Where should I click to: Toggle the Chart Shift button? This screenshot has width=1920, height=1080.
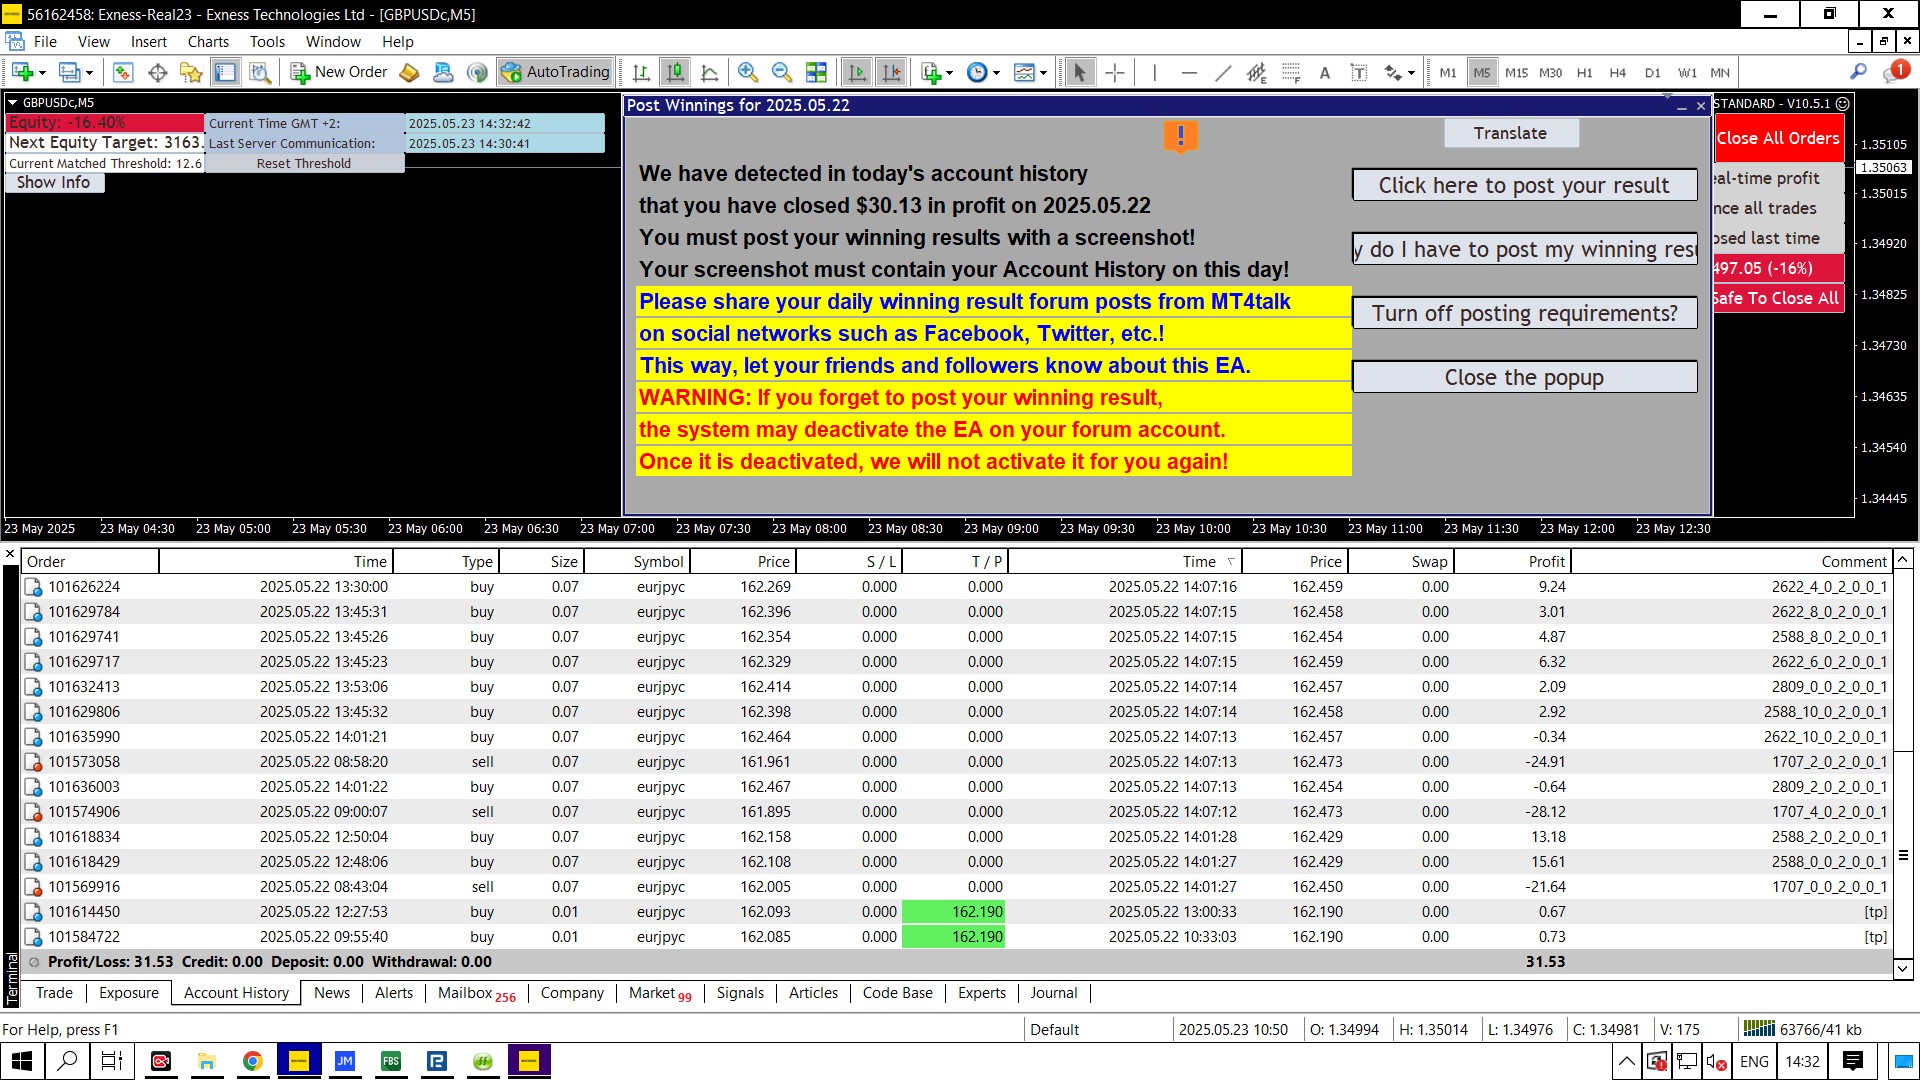click(x=891, y=72)
